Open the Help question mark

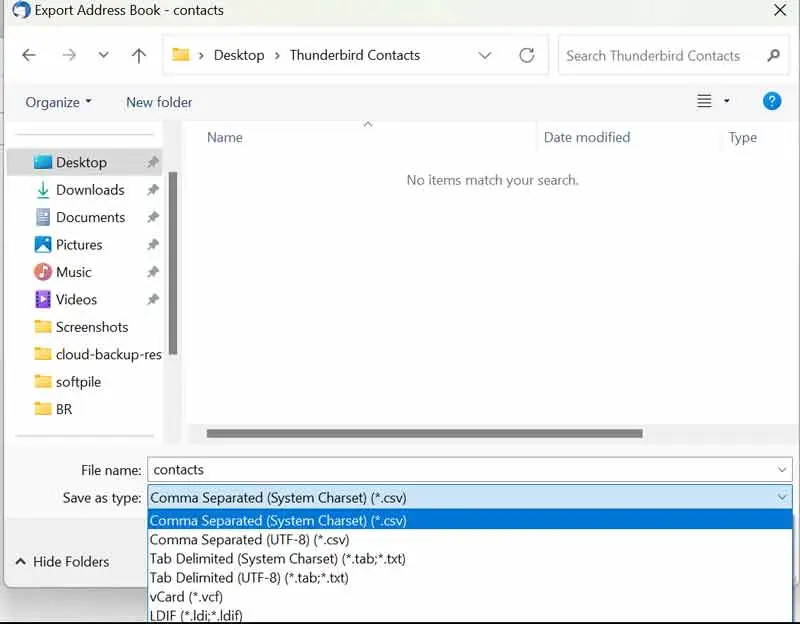pyautogui.click(x=772, y=101)
